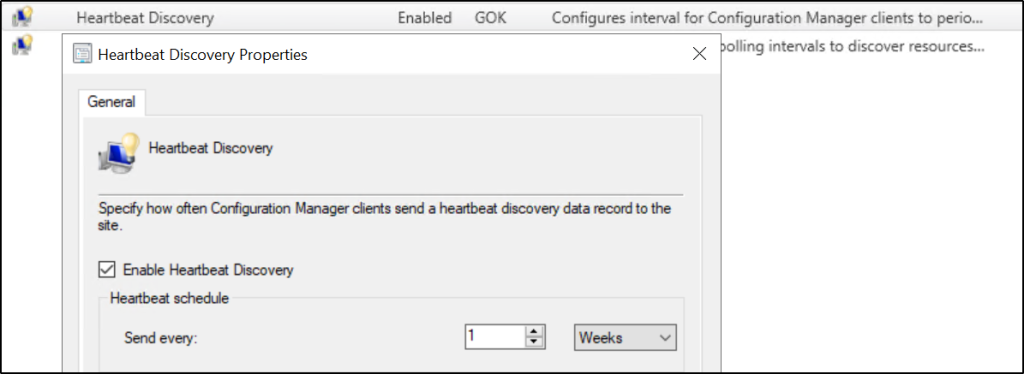
Task: Toggle the Enable Heartbeat Discovery checkbox
Action: pos(104,269)
